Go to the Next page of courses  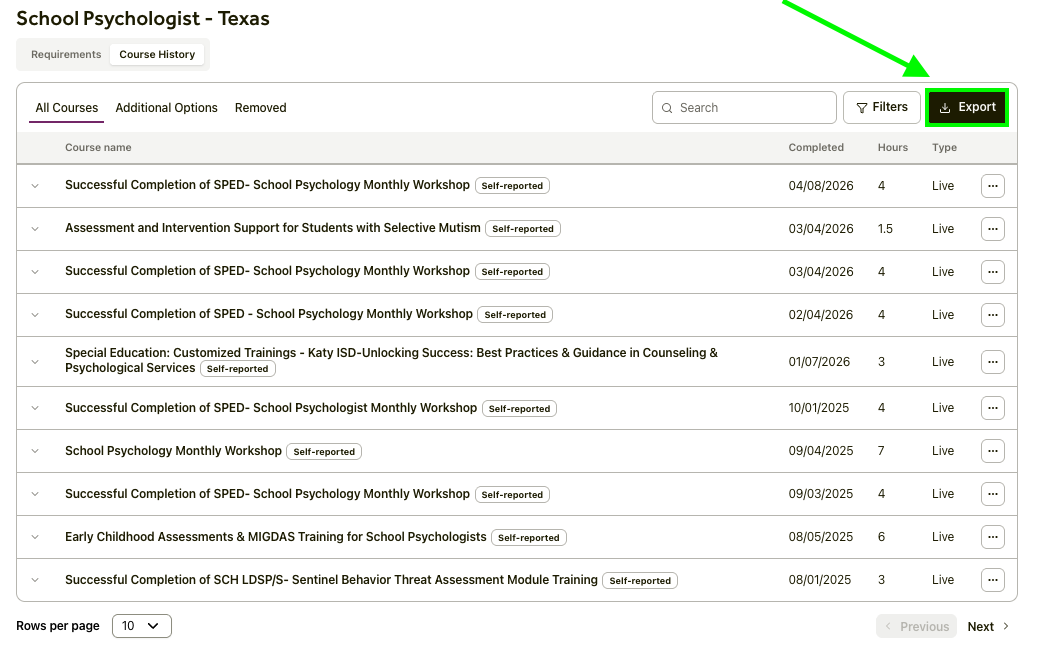[x=988, y=627]
